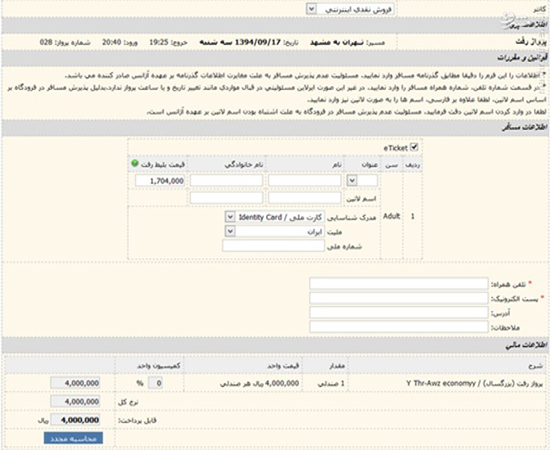Click the arrival time 20:40
The width and height of the screenshot is (550, 450).
(x=111, y=42)
